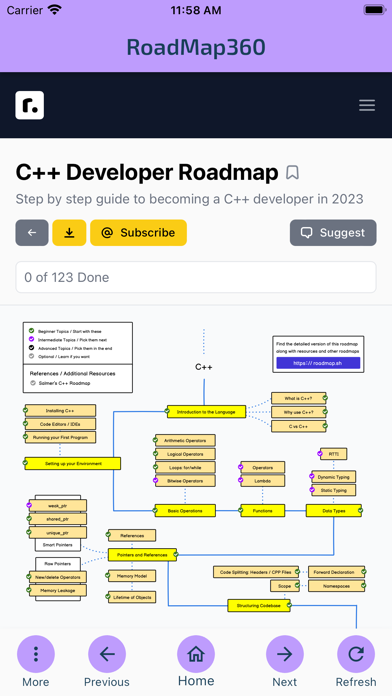Open the Memory Model topic
This screenshot has height=696, width=392.
(x=132, y=576)
